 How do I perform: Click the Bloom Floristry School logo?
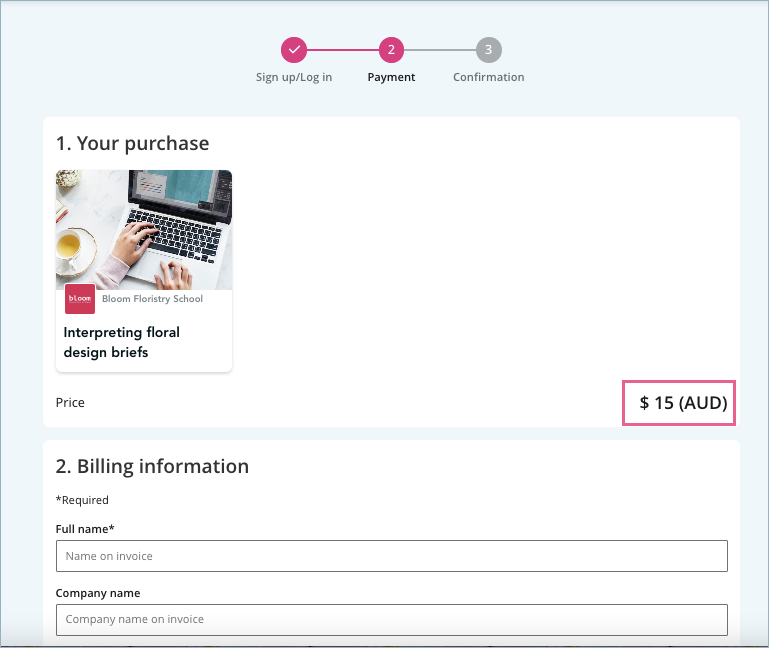tap(80, 299)
